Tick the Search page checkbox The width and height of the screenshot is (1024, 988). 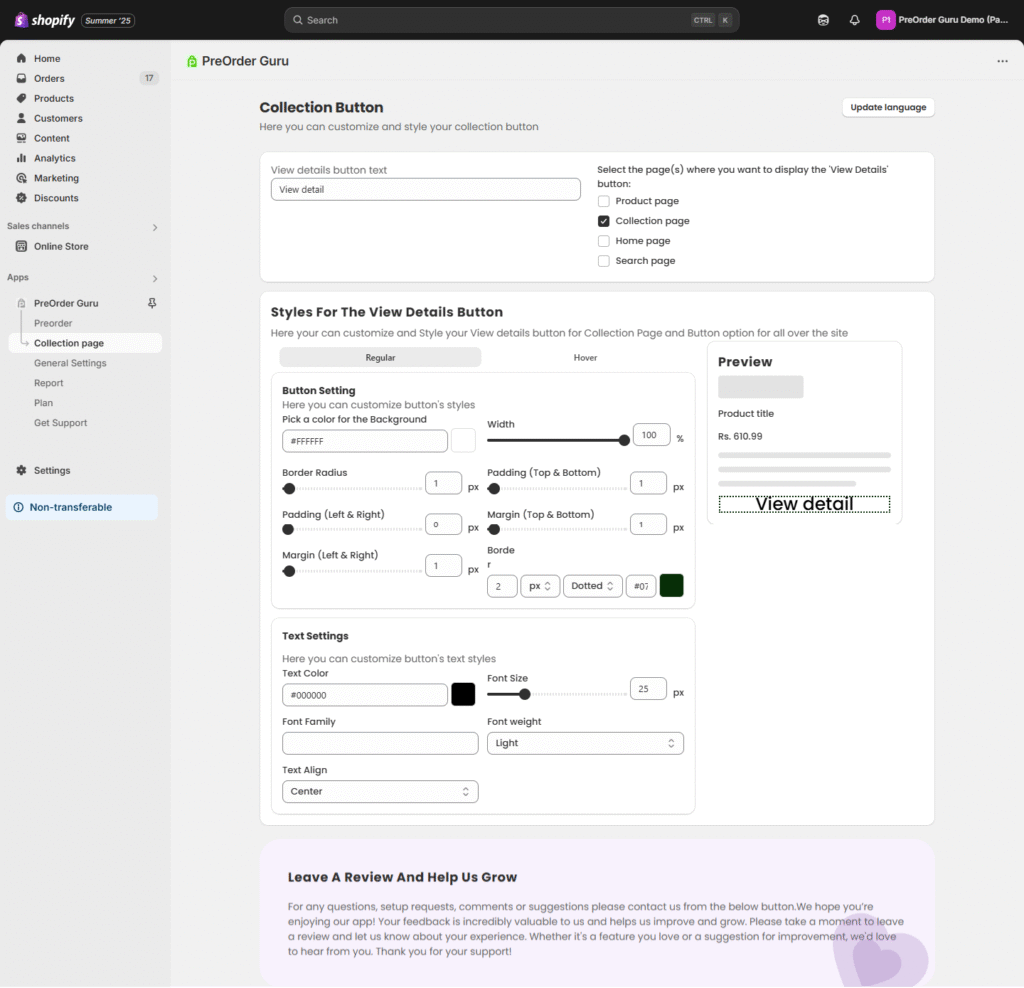[x=604, y=261]
